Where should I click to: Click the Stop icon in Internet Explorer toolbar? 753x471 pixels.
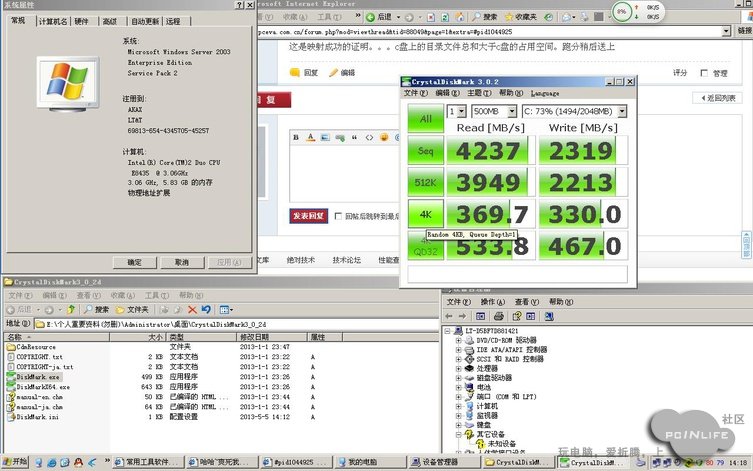point(431,17)
